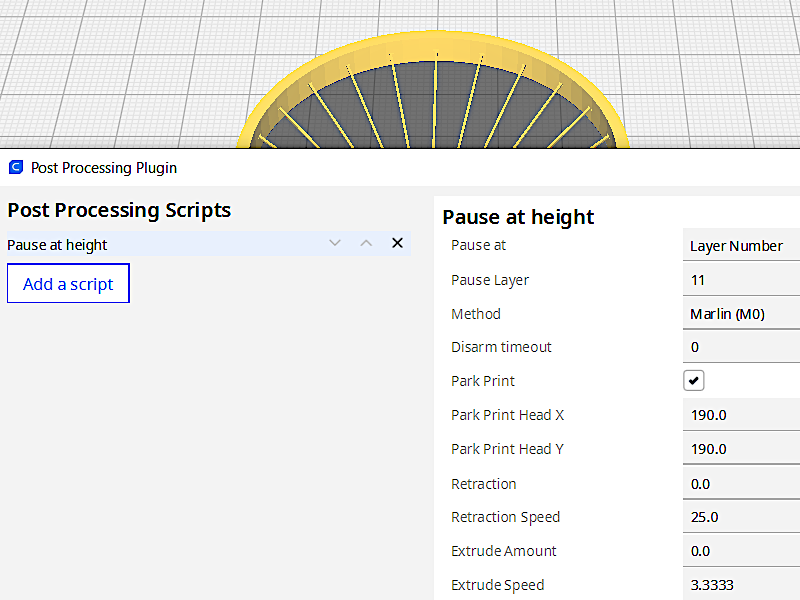The width and height of the screenshot is (800, 600).
Task: Edit the Extrude Amount field
Action: click(741, 551)
